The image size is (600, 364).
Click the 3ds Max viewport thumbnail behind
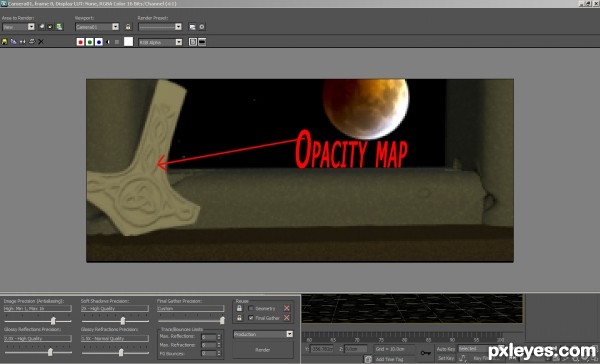pyautogui.click(x=412, y=309)
